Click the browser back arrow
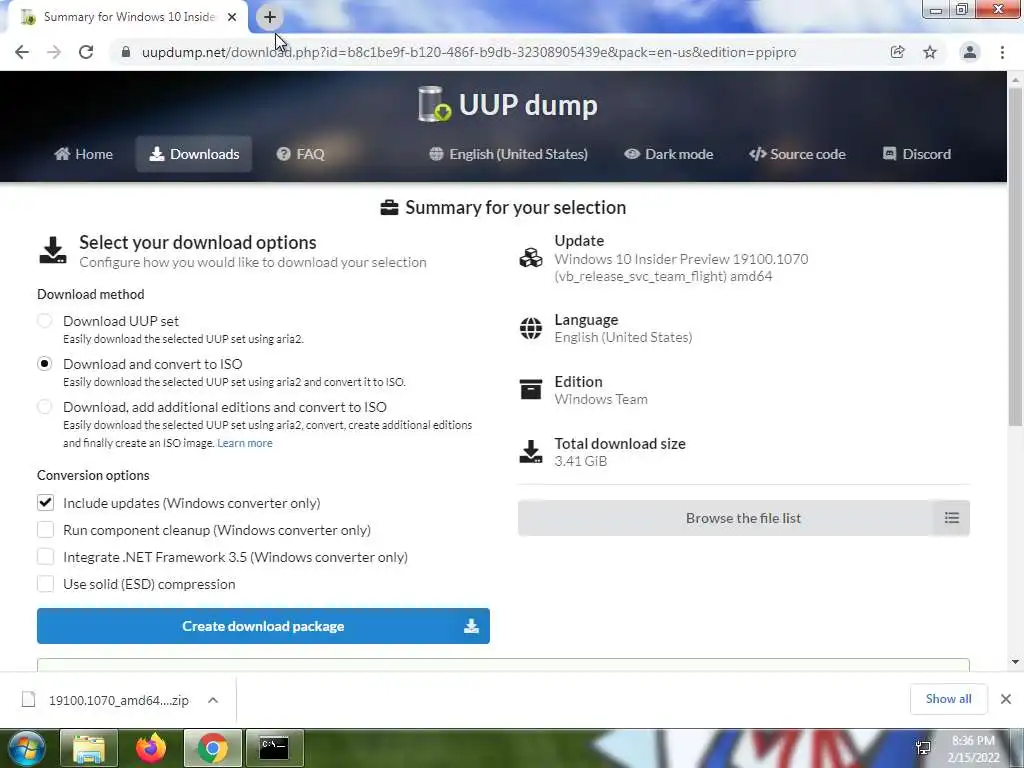This screenshot has height=768, width=1024. 22,52
